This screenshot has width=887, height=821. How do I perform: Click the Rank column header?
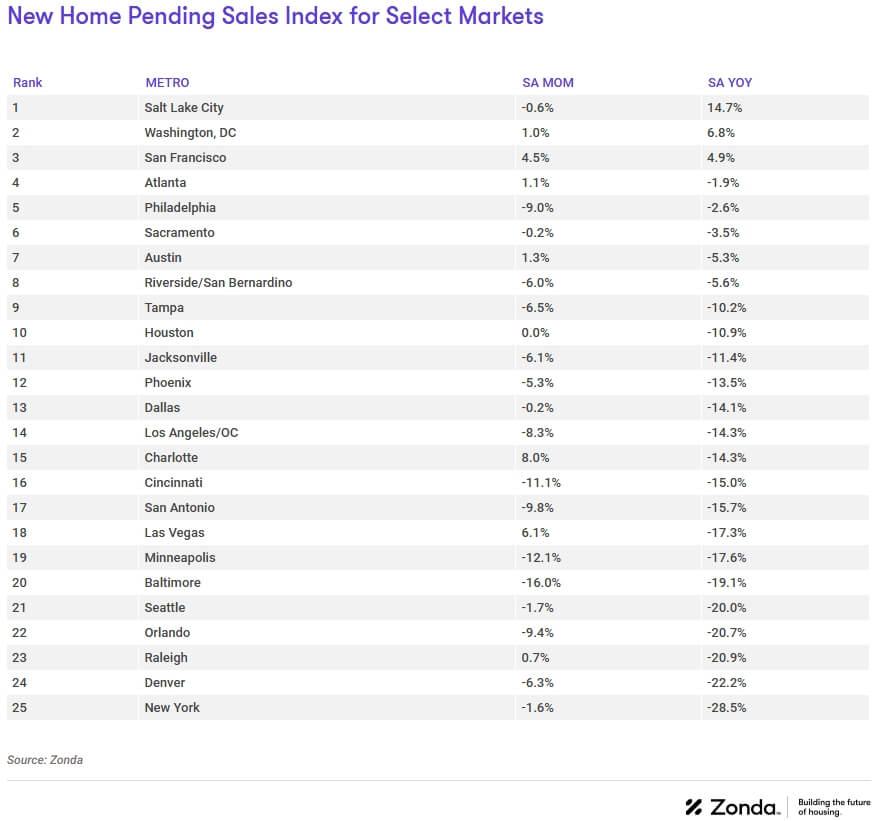[x=27, y=83]
